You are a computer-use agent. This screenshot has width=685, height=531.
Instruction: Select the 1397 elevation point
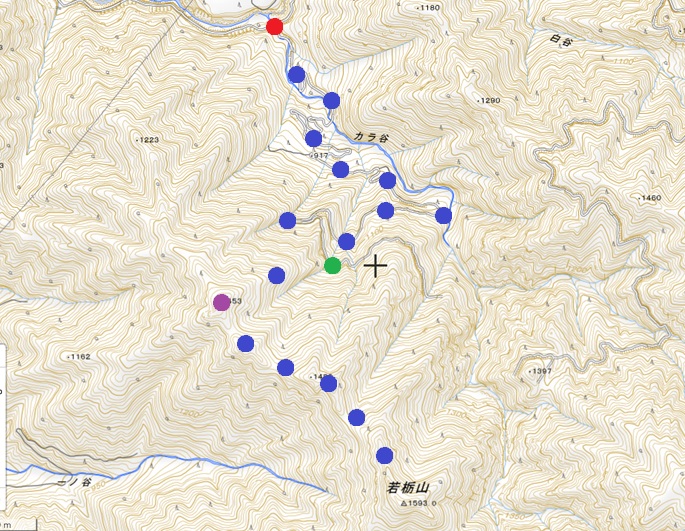coord(538,371)
